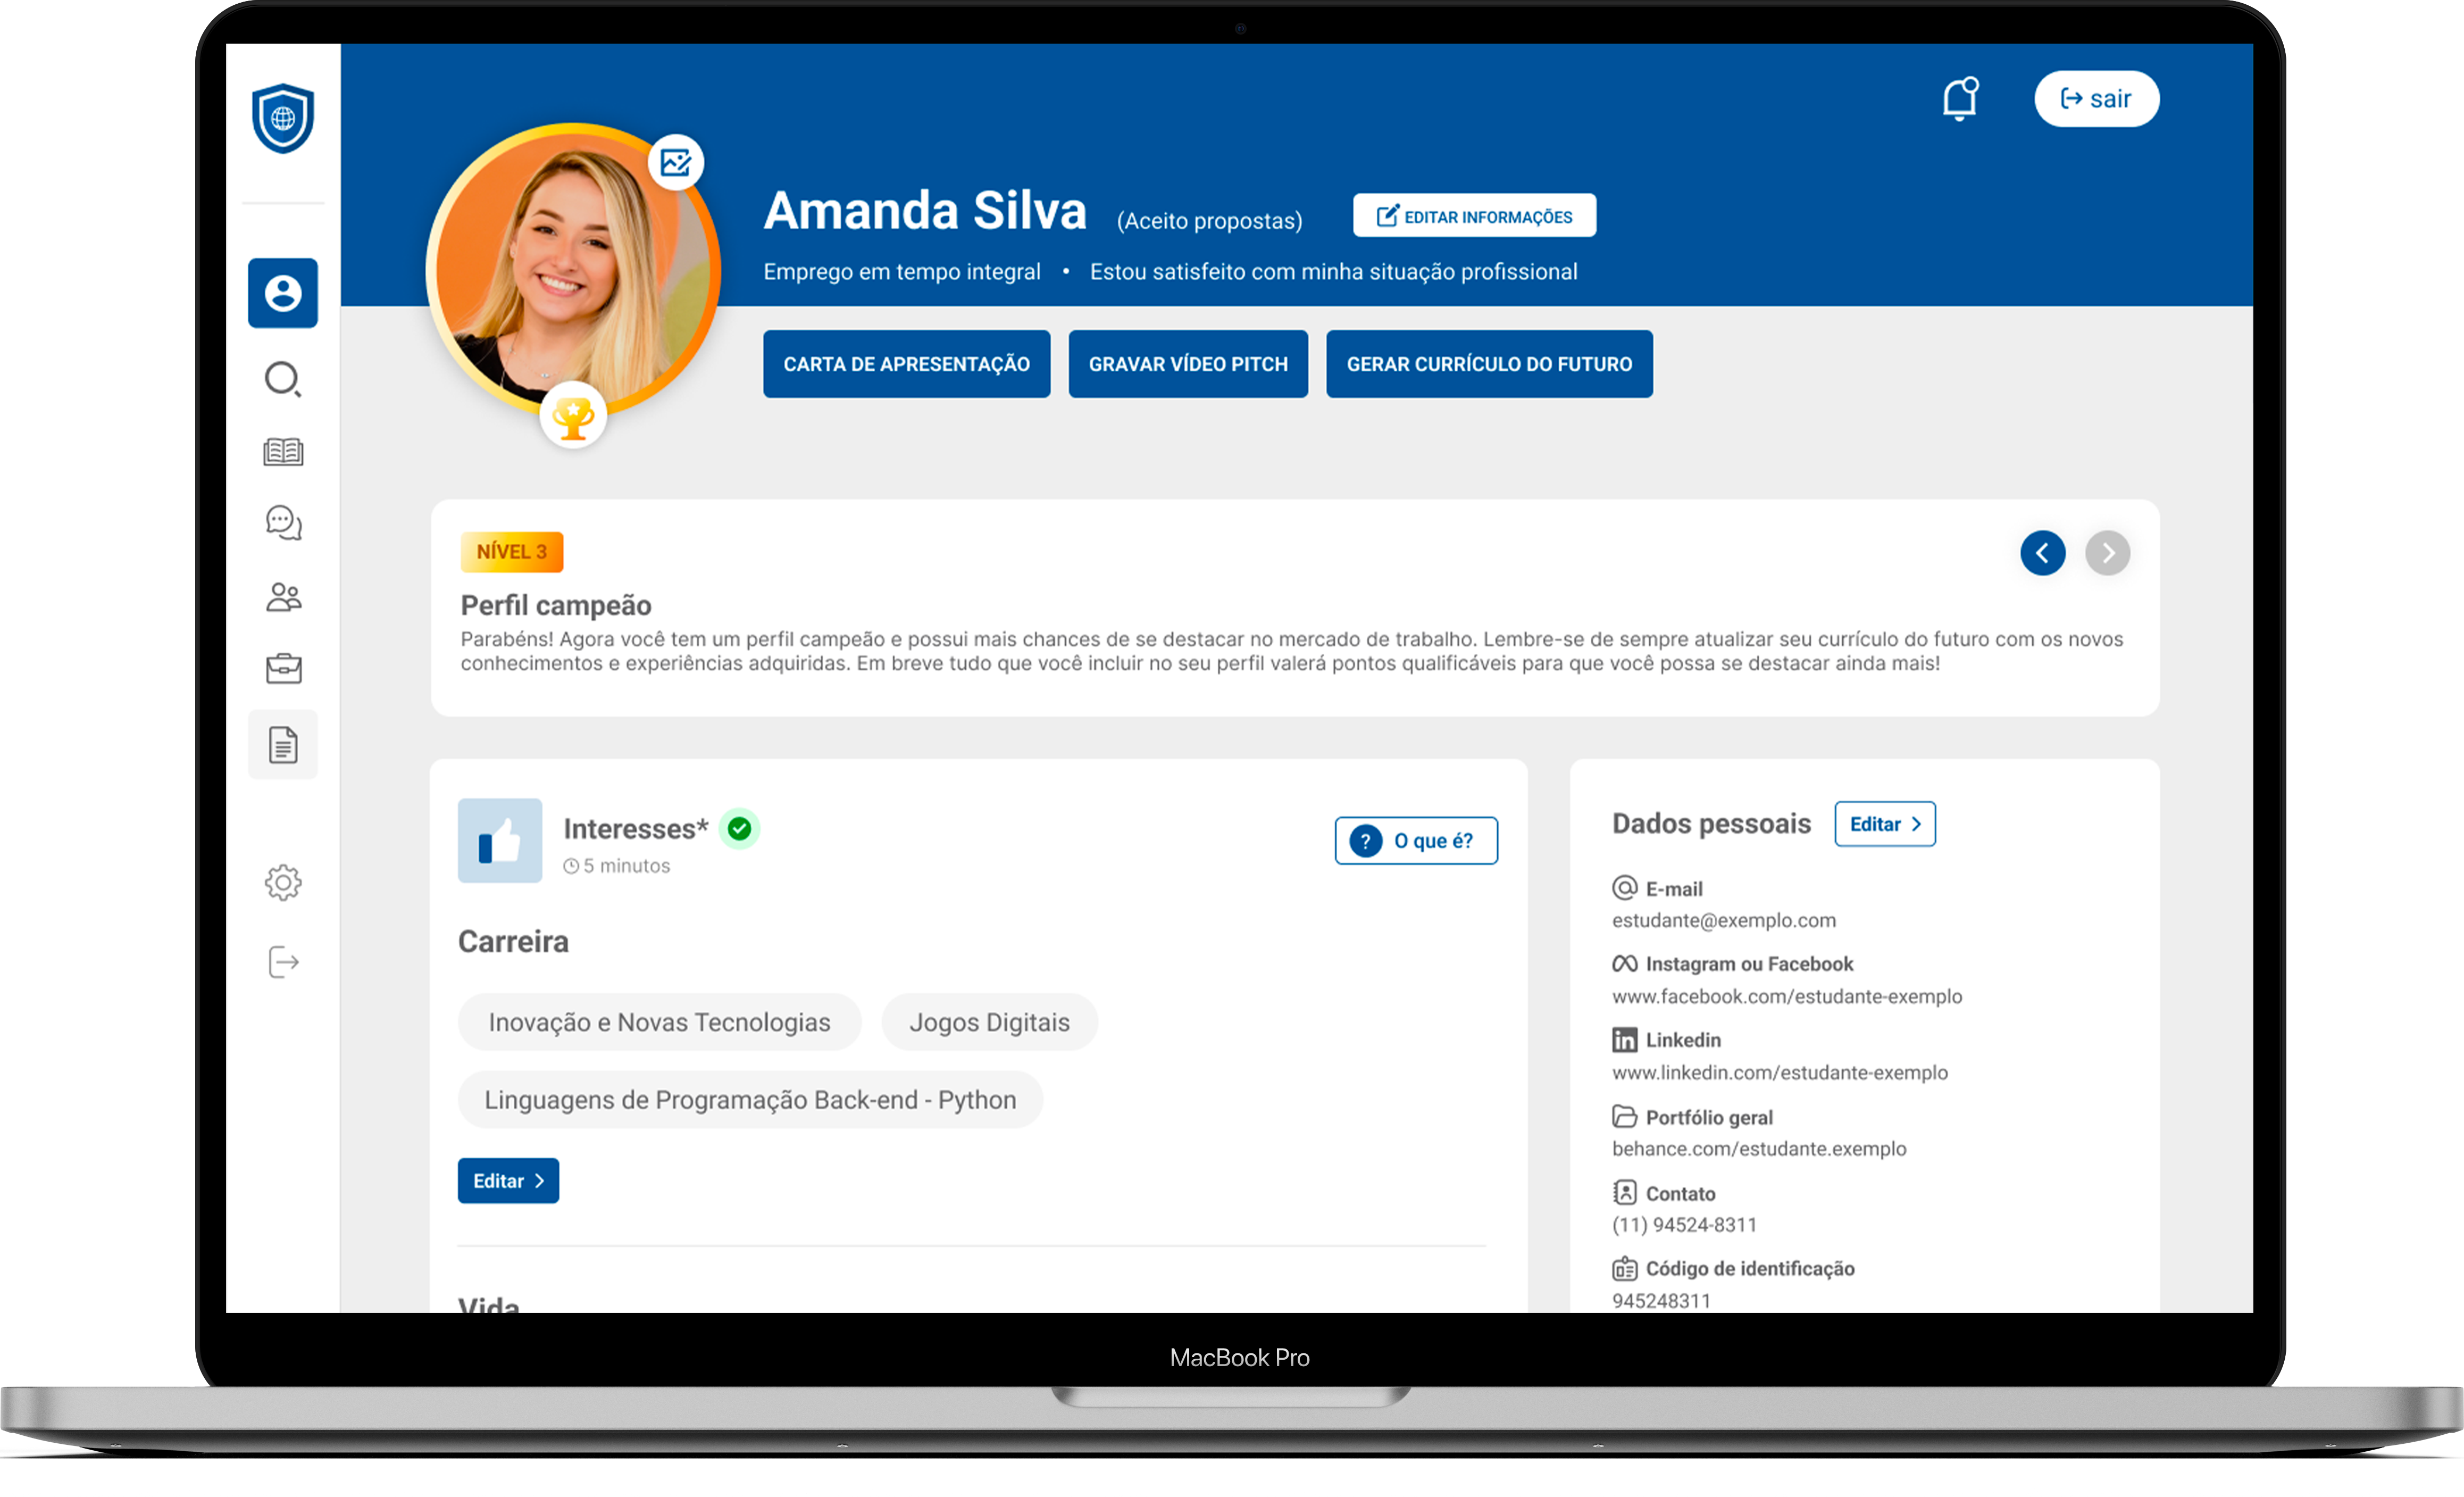Advance to next level card arrow
Screen dimensions: 2464x1497
click(x=2107, y=553)
